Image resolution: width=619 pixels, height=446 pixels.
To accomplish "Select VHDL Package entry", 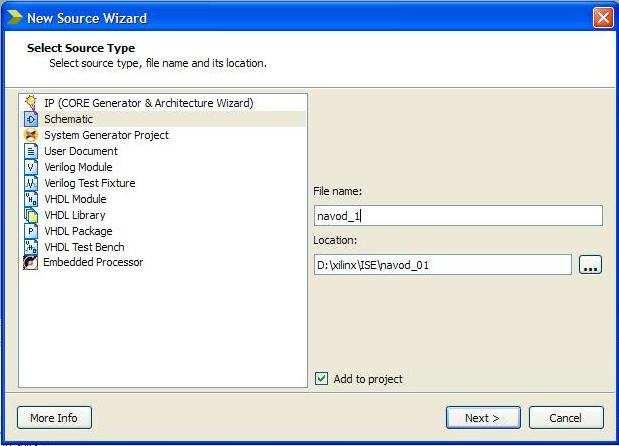I will (x=78, y=231).
